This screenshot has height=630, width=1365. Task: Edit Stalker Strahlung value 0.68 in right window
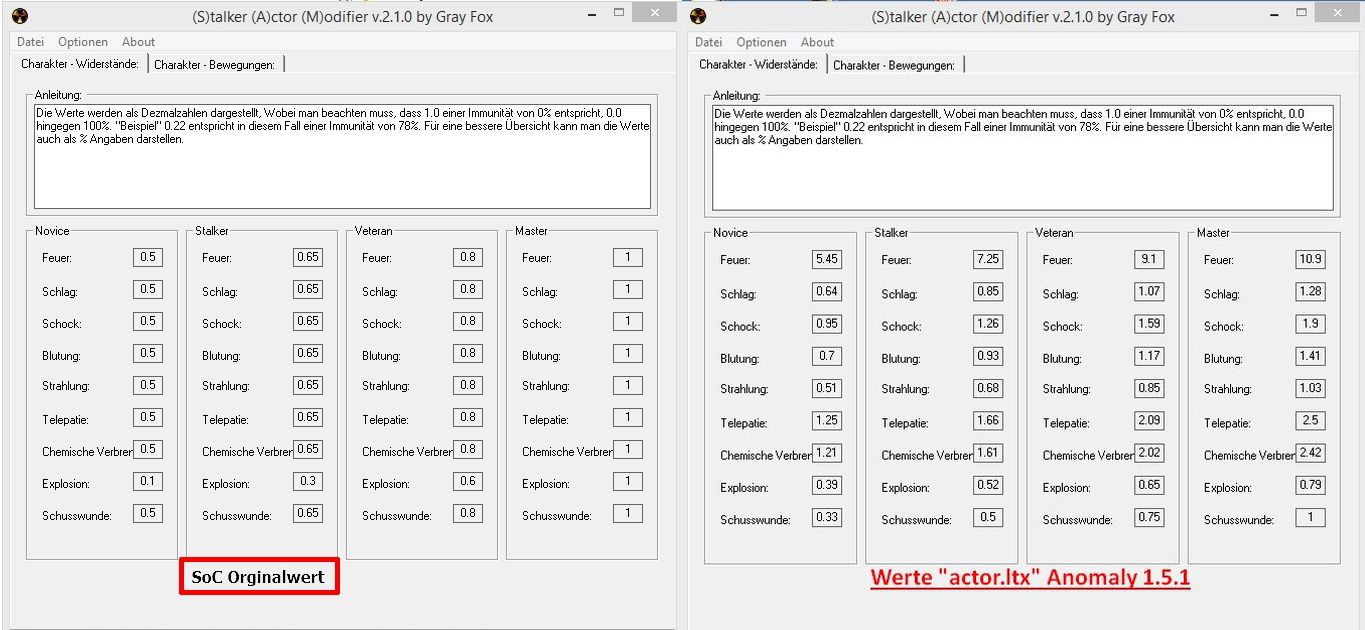pos(988,388)
